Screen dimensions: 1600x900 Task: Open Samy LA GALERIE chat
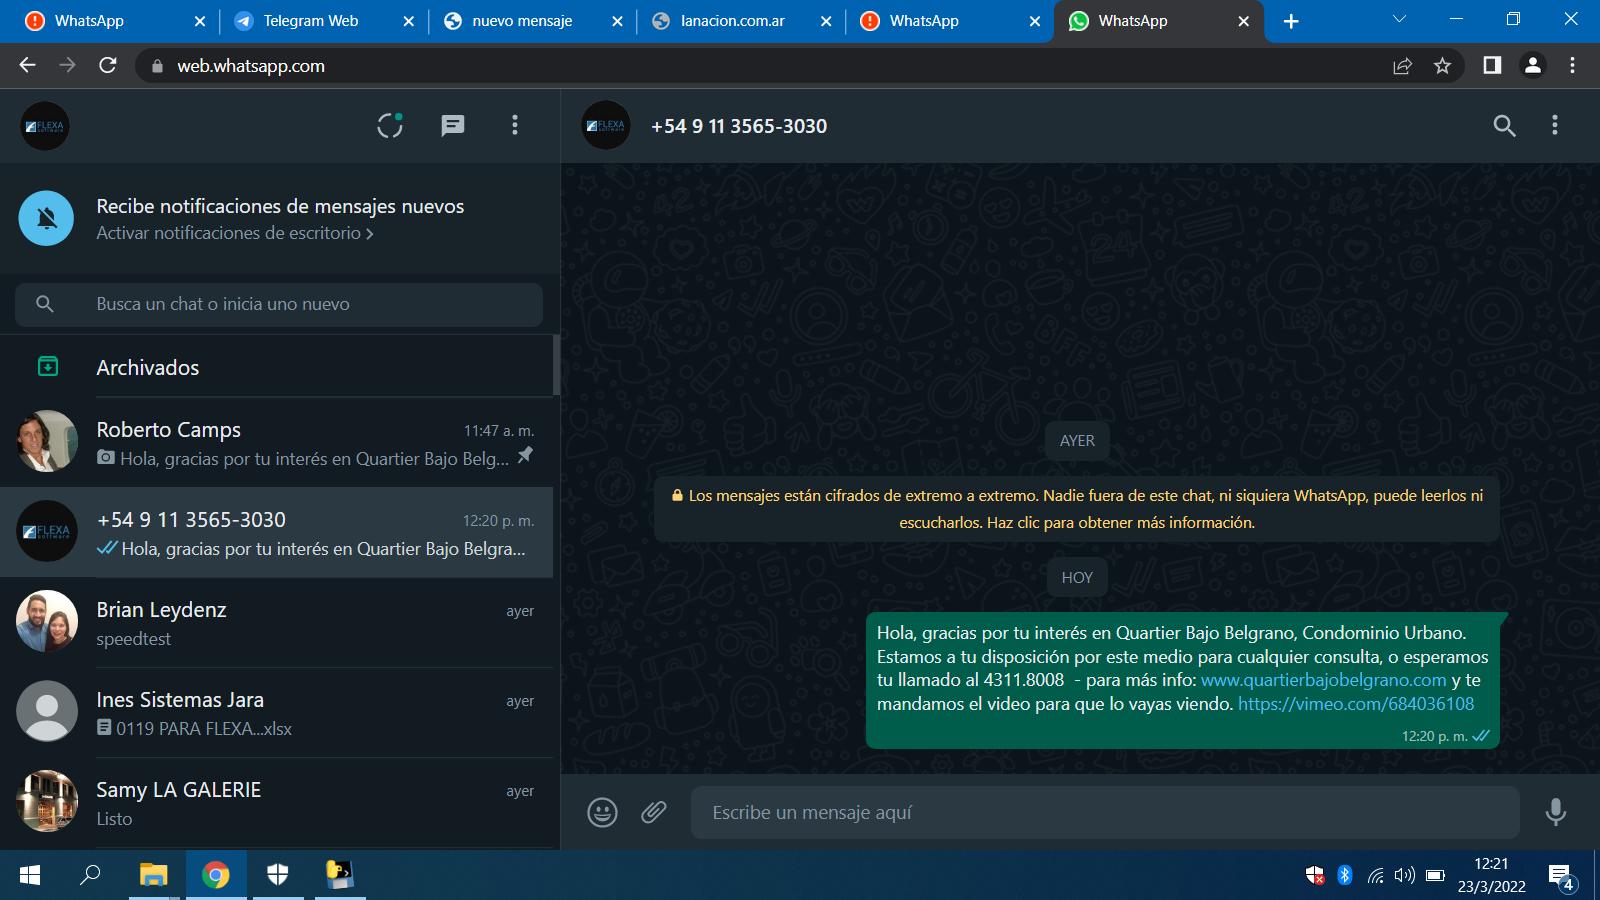tap(276, 803)
